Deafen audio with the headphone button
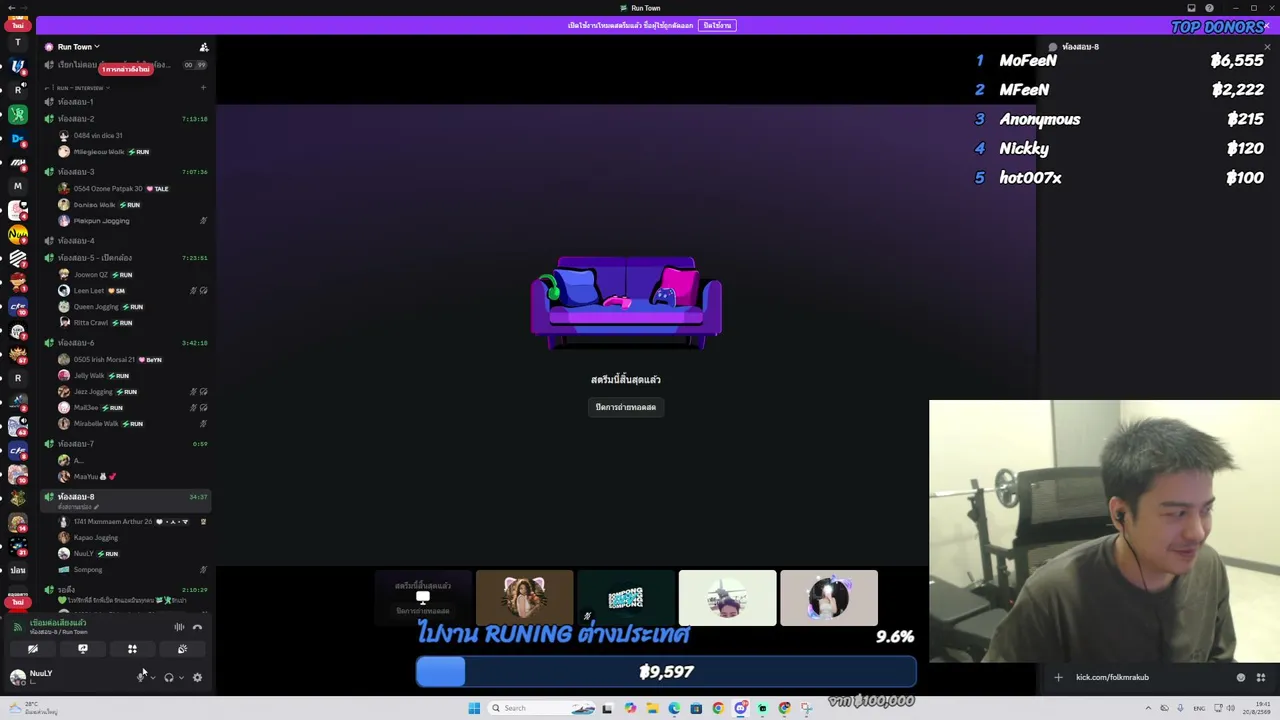 point(168,677)
